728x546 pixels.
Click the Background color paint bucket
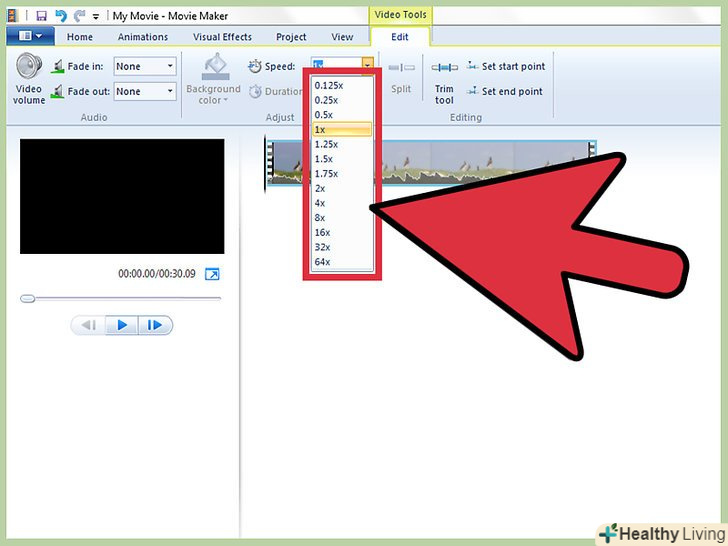pyautogui.click(x=215, y=66)
